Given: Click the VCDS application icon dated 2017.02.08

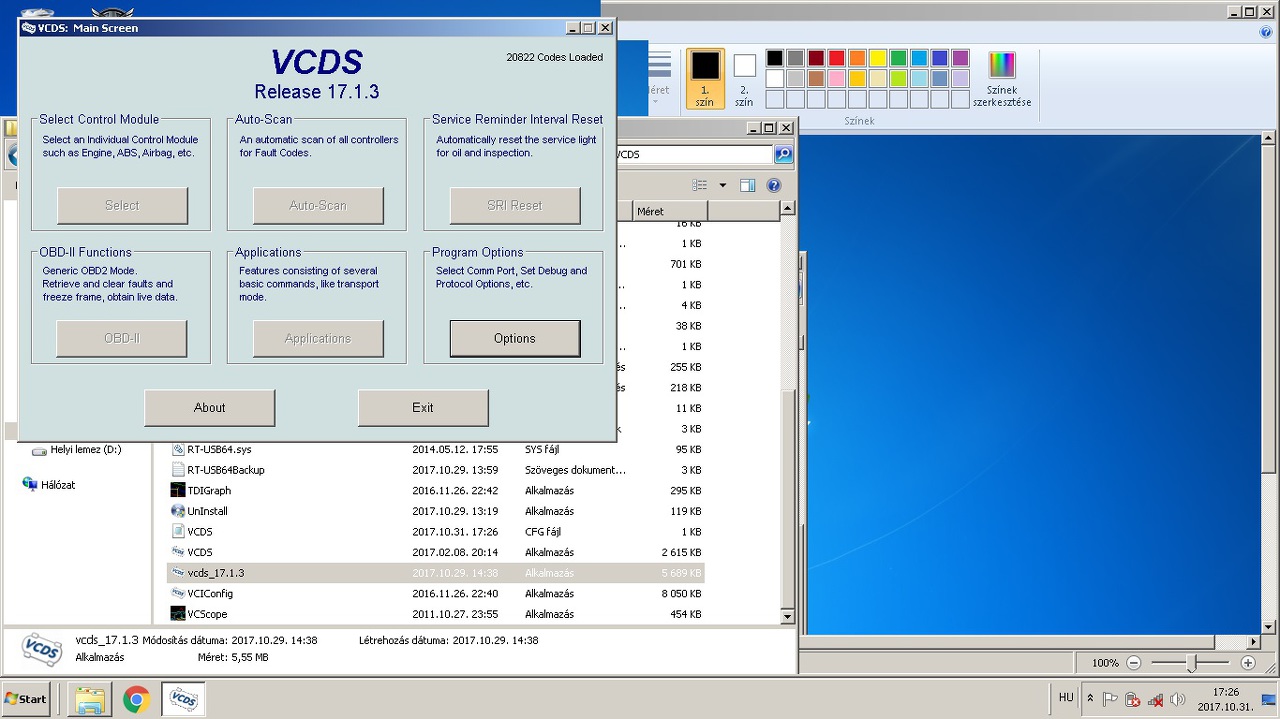Looking at the screenshot, I should tap(178, 552).
